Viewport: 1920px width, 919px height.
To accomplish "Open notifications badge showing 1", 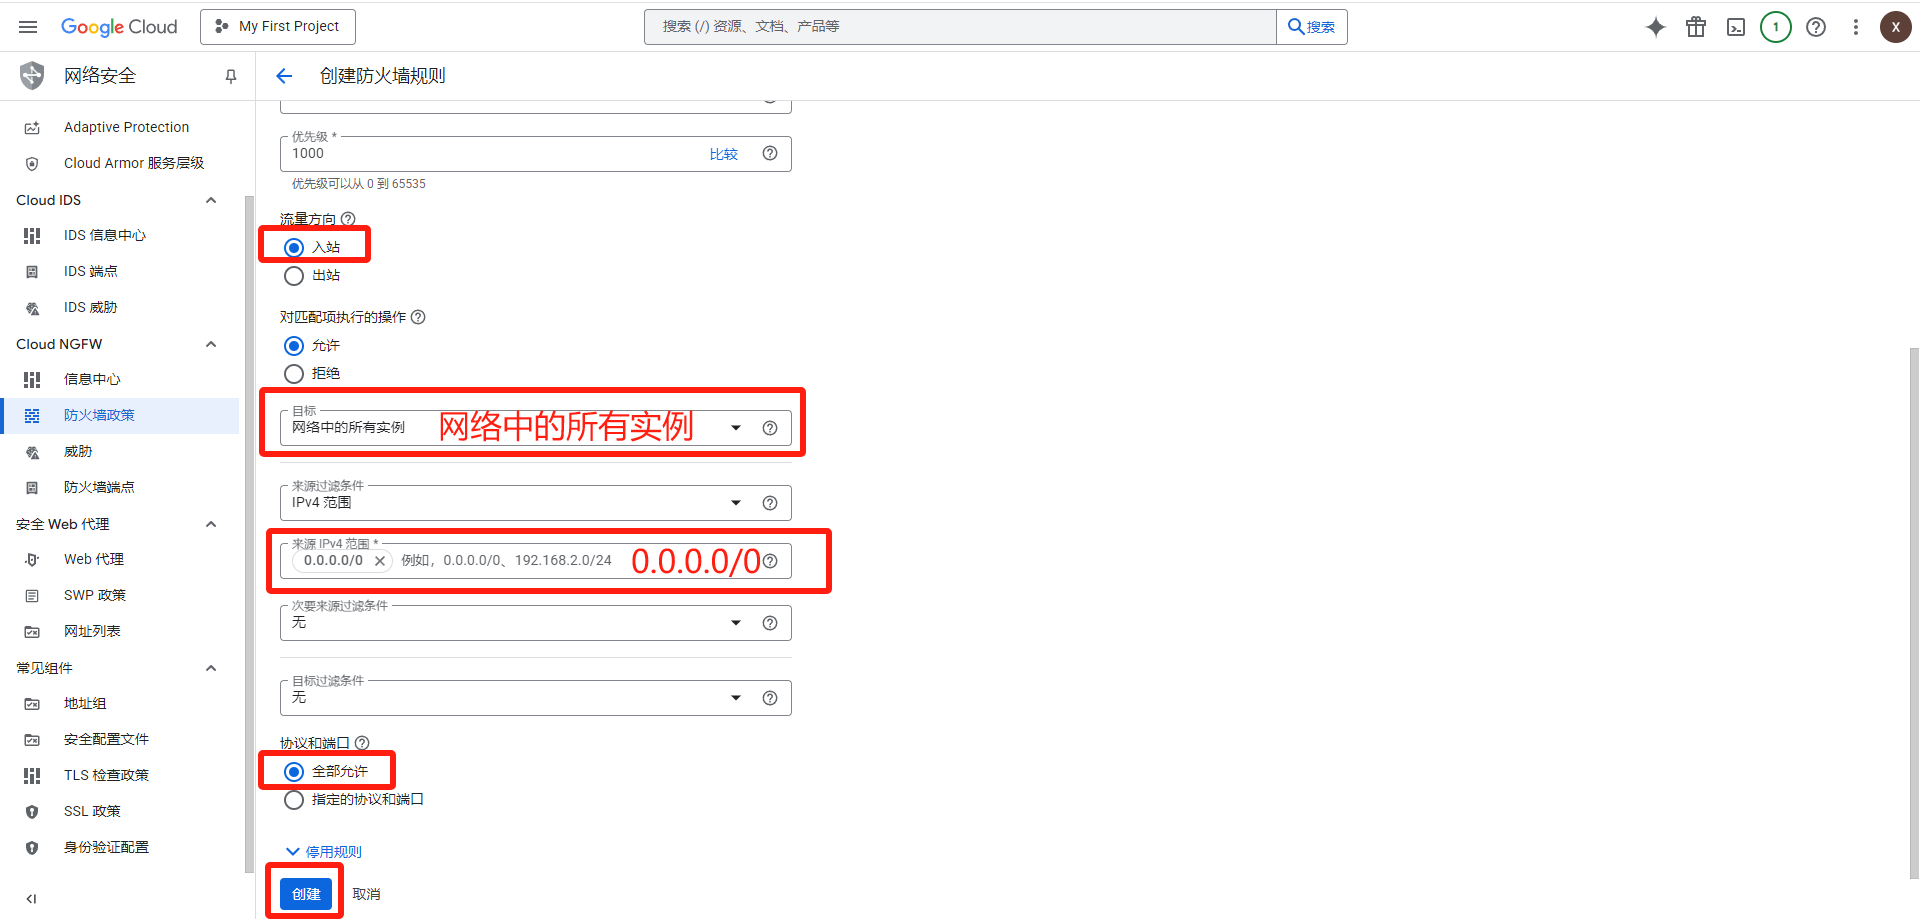I will [x=1776, y=27].
